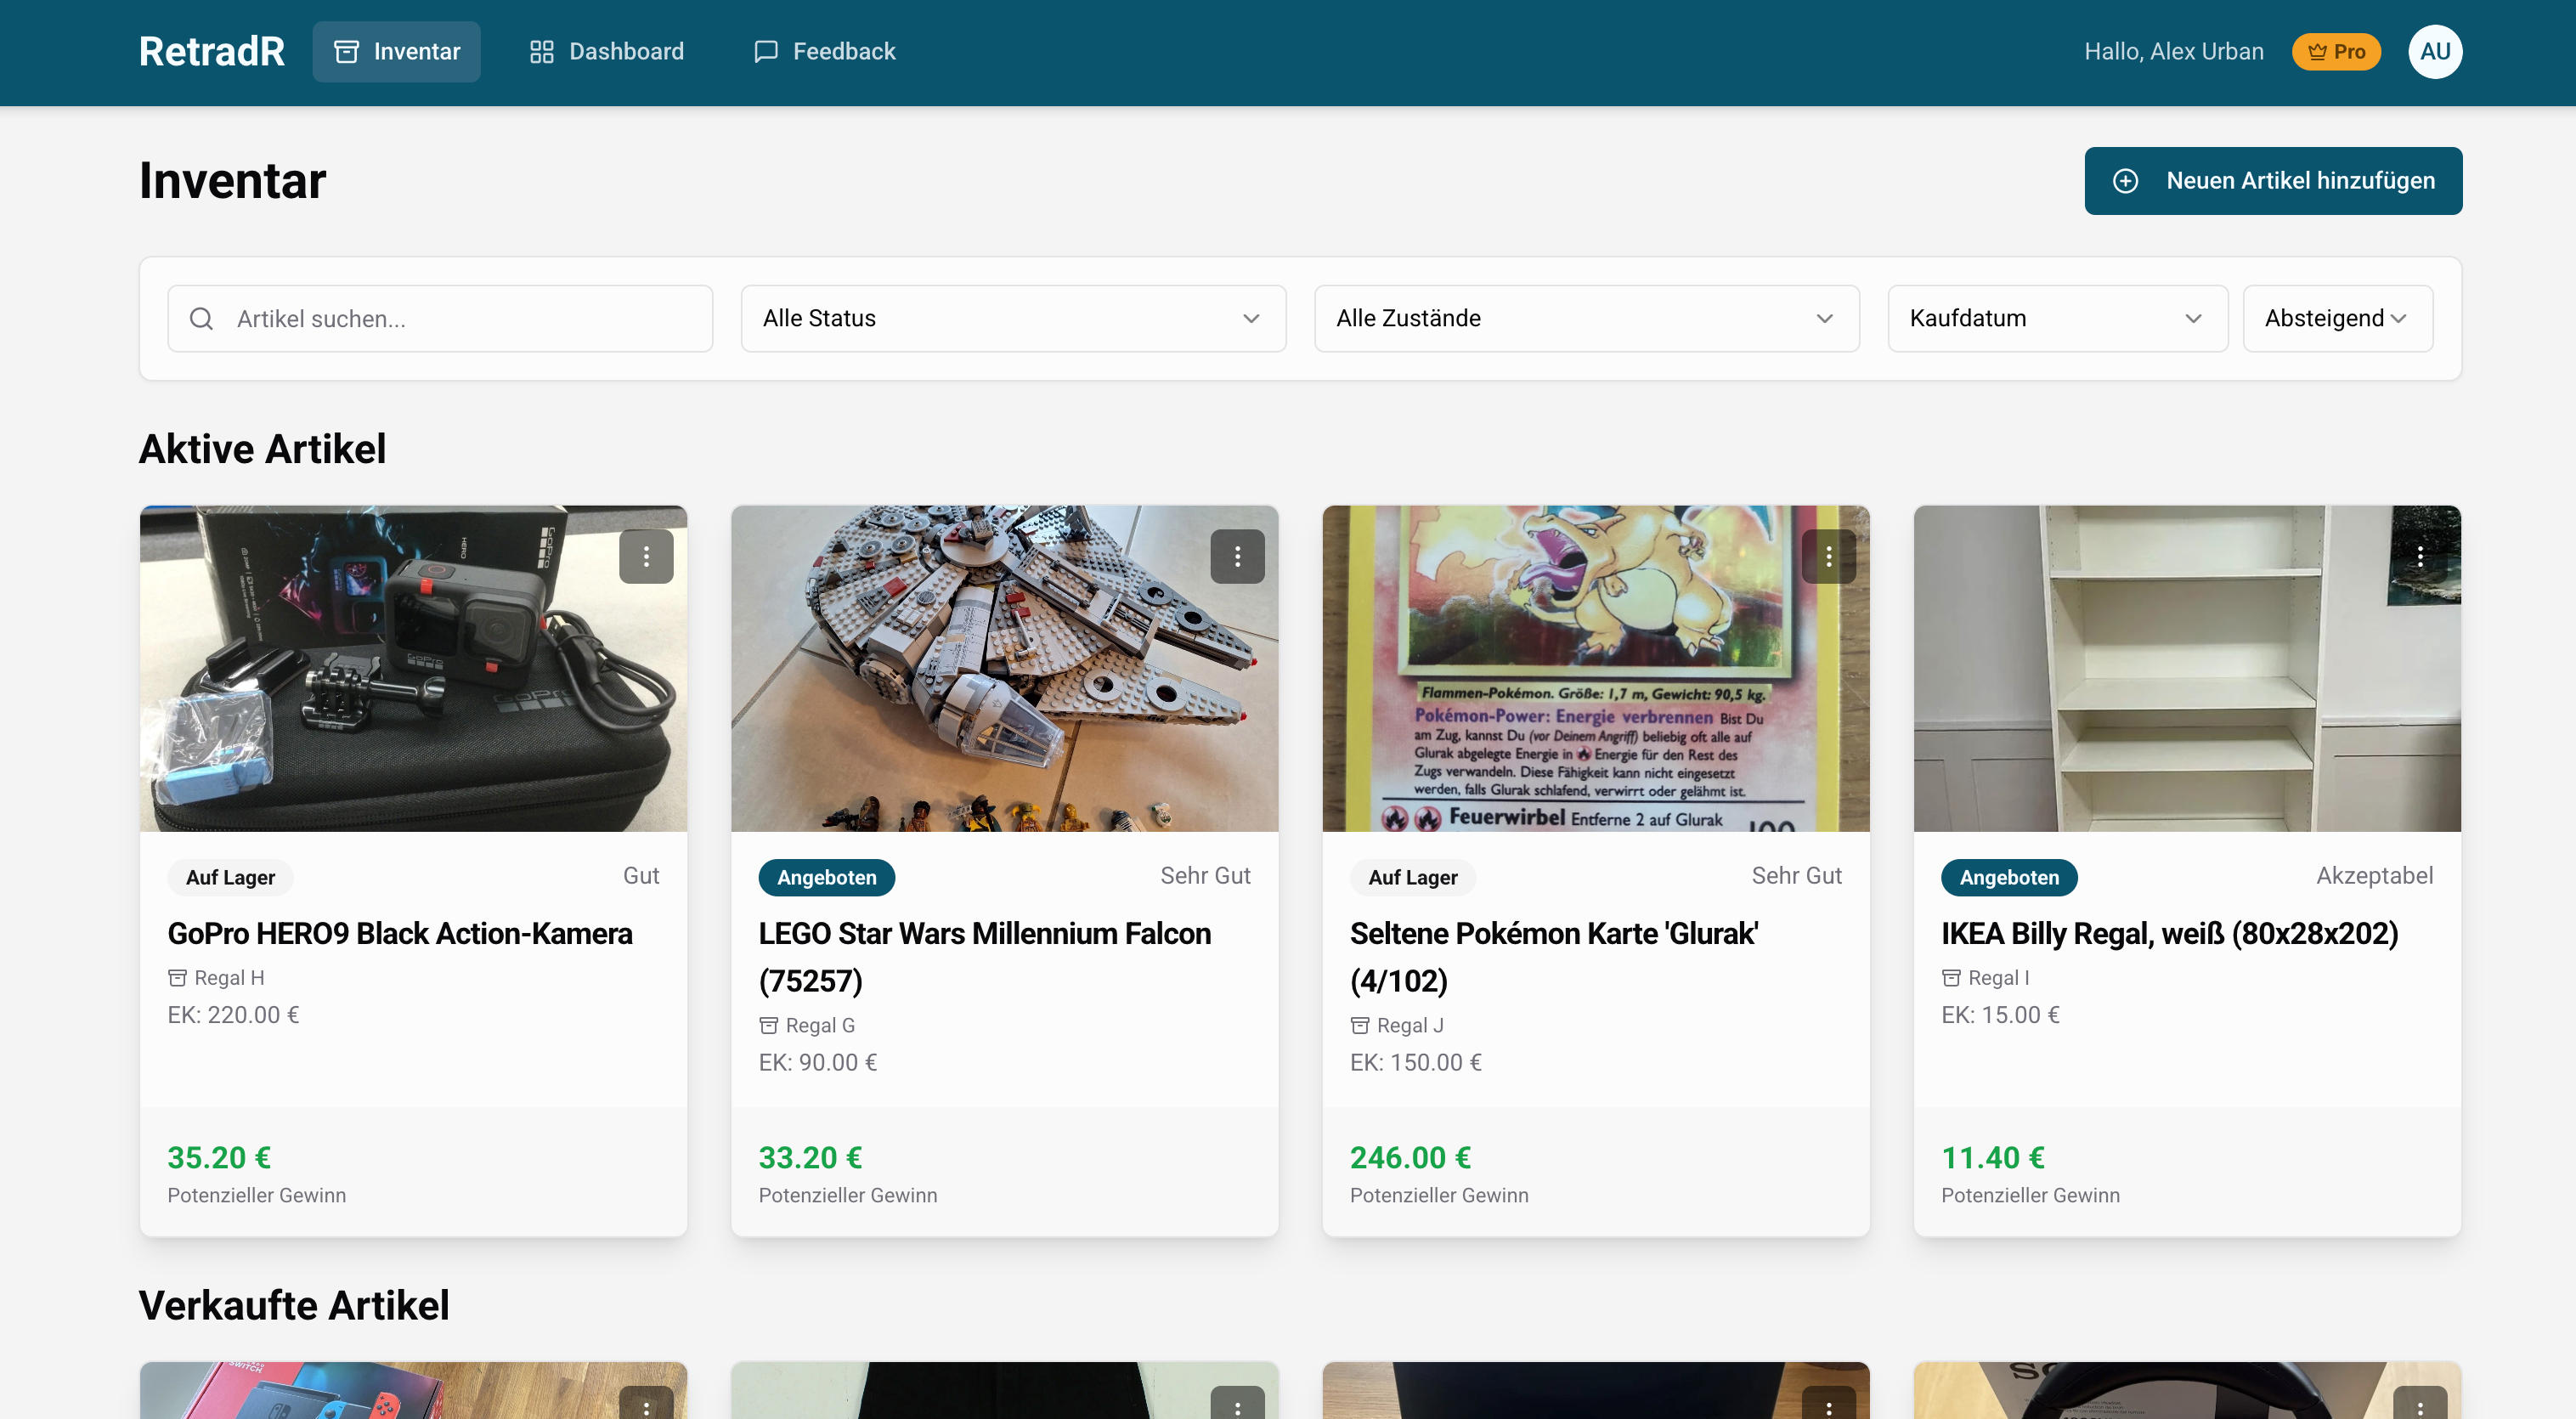
Task: Click Auf Lager badge on GoPro card
Action: point(230,877)
